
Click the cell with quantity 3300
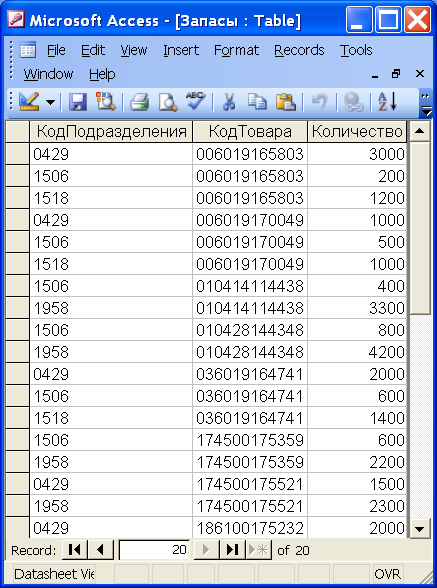(357, 308)
